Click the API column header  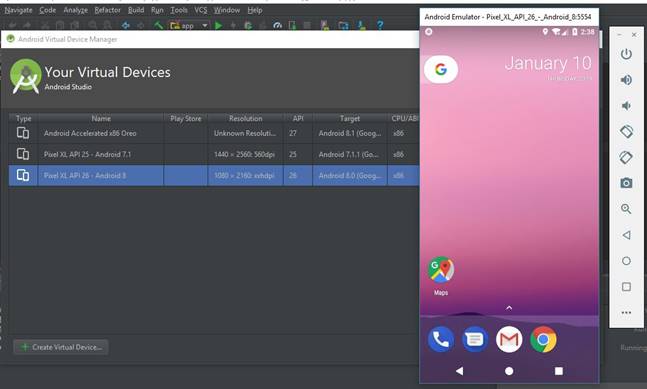coord(298,118)
